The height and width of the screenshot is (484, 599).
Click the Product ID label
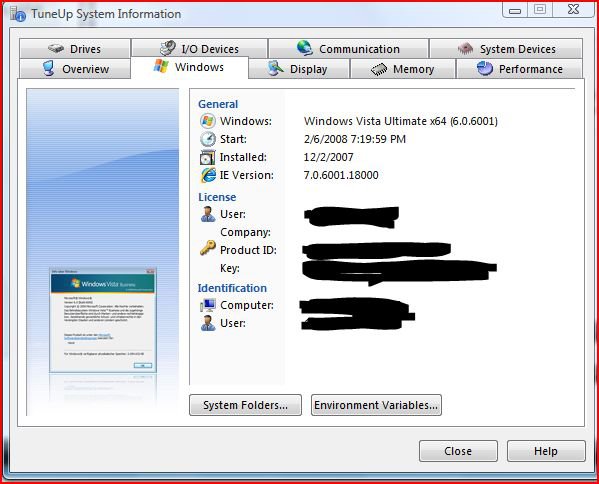[x=248, y=250]
